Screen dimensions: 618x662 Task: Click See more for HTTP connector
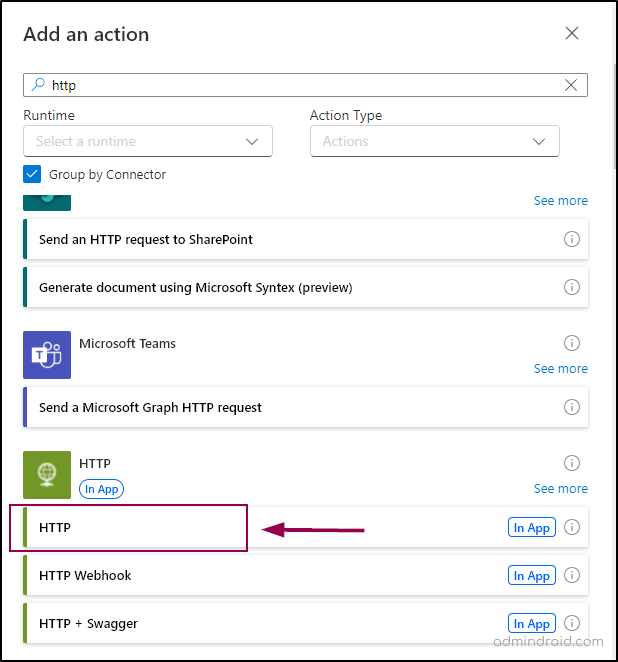tap(560, 488)
